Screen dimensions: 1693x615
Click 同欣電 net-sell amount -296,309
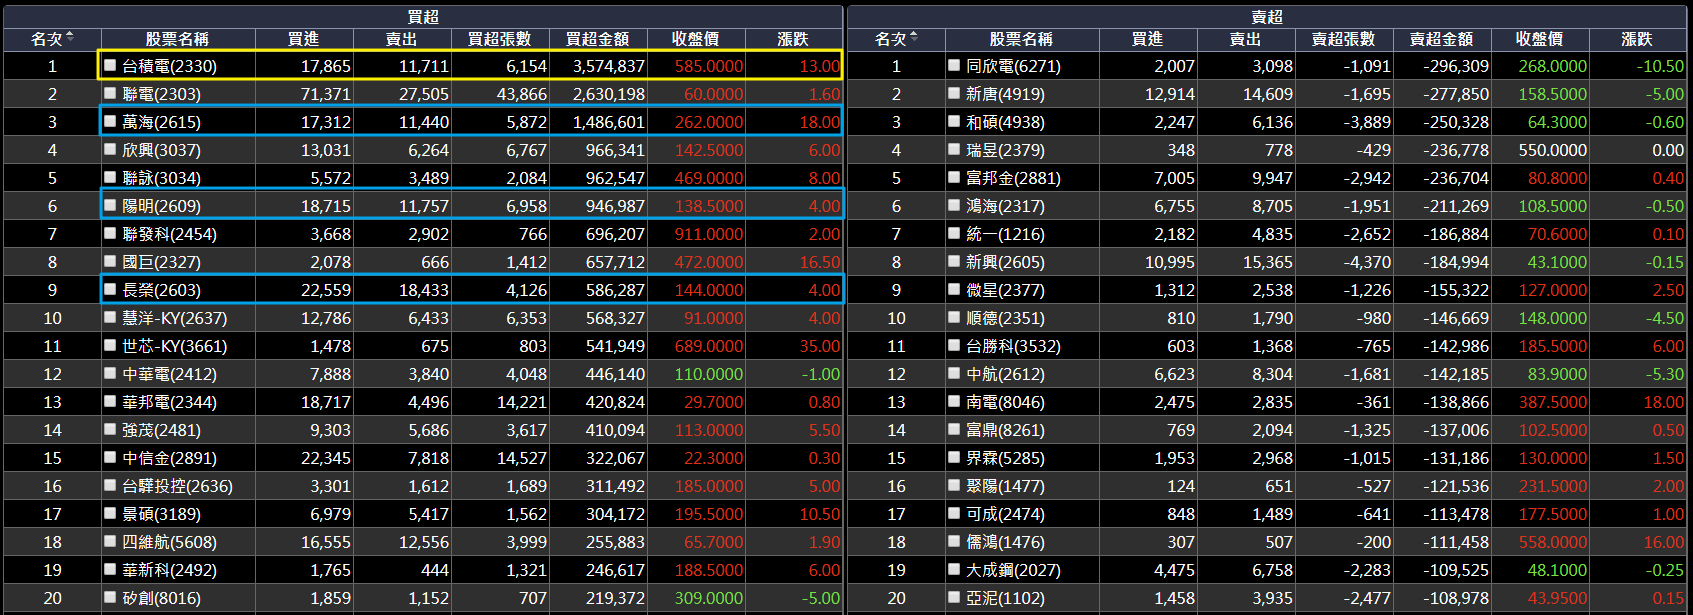[1457, 66]
